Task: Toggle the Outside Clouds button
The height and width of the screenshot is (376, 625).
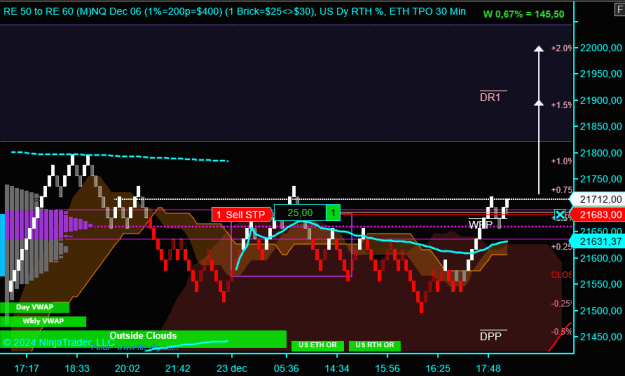Action: (143, 339)
